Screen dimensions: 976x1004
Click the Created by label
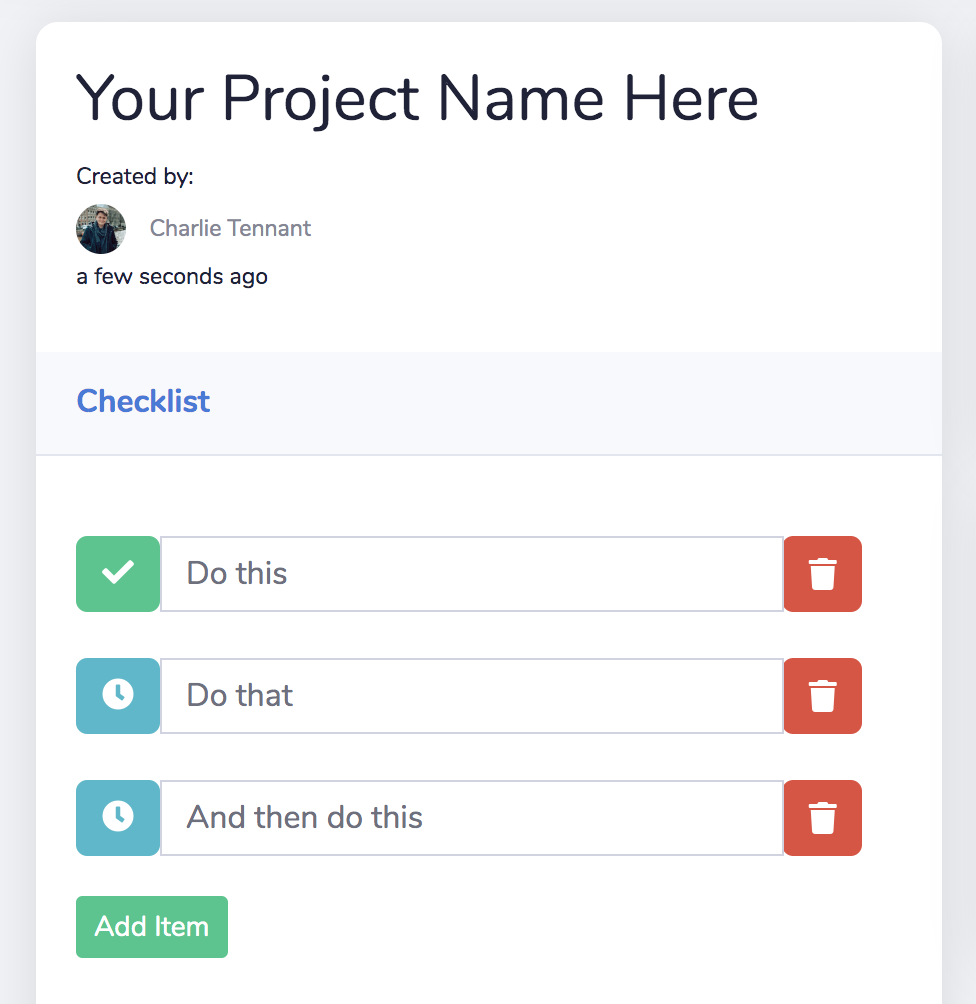click(x=135, y=176)
